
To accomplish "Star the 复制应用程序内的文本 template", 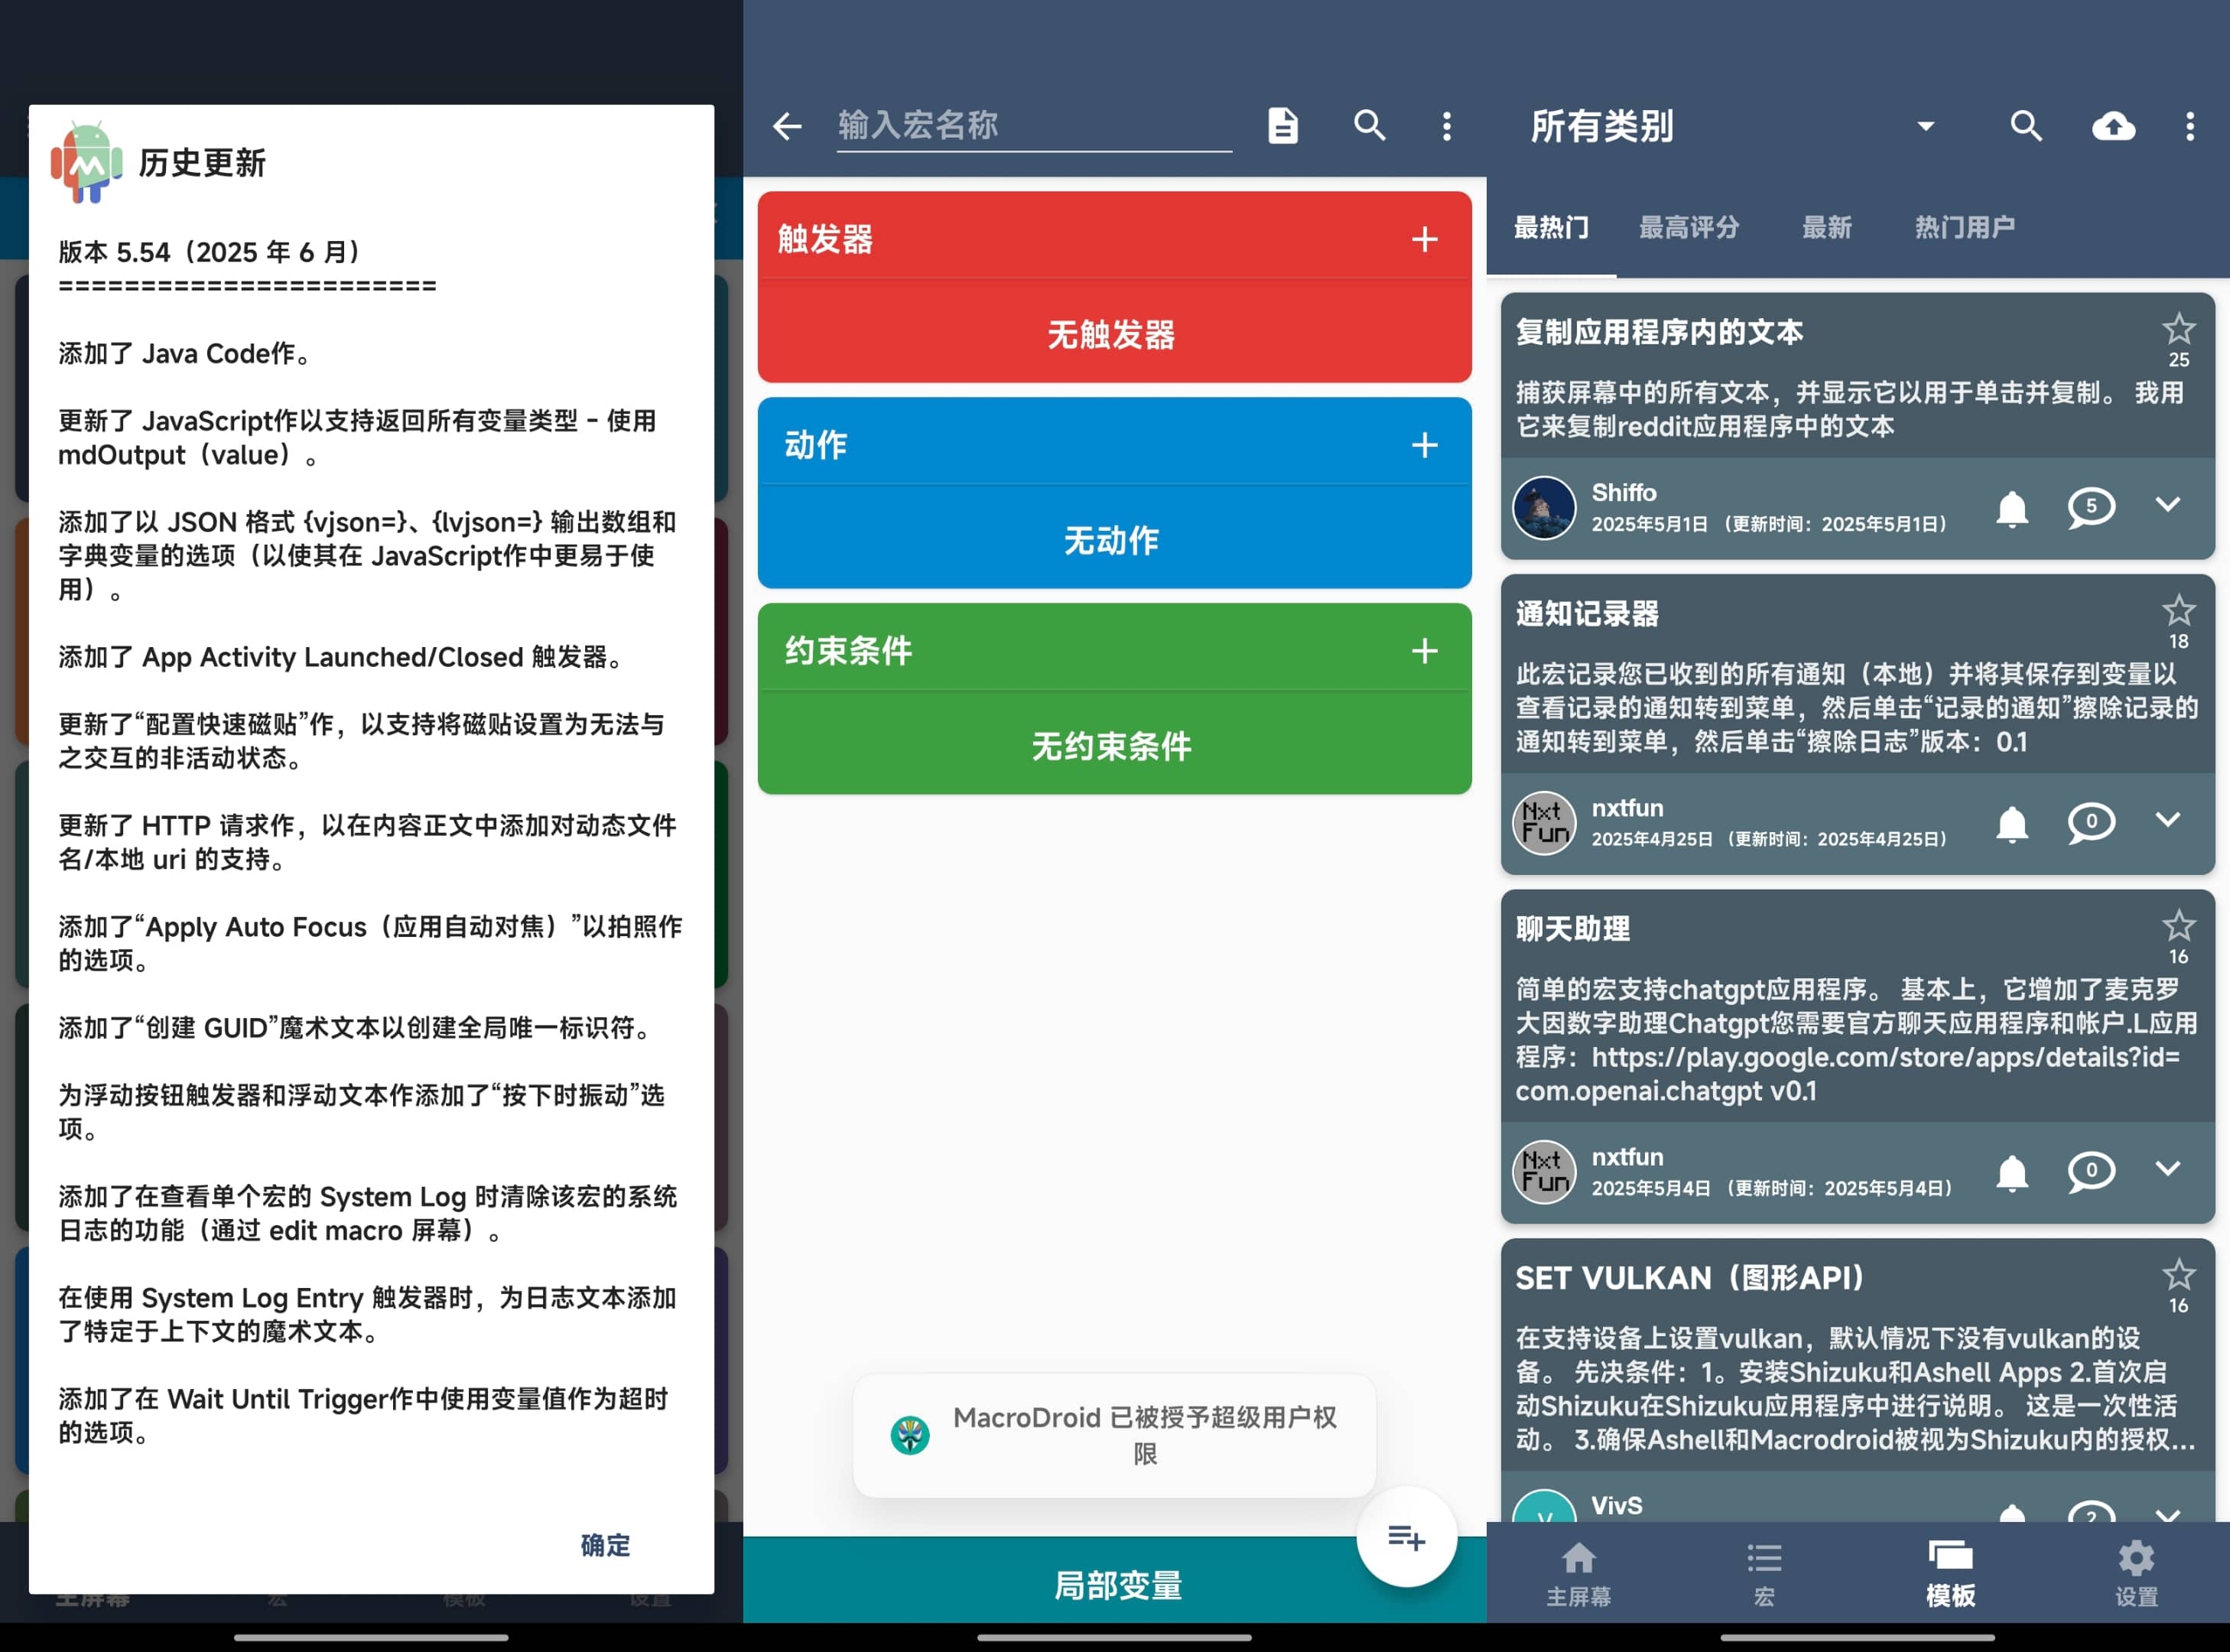I will pyautogui.click(x=2178, y=328).
